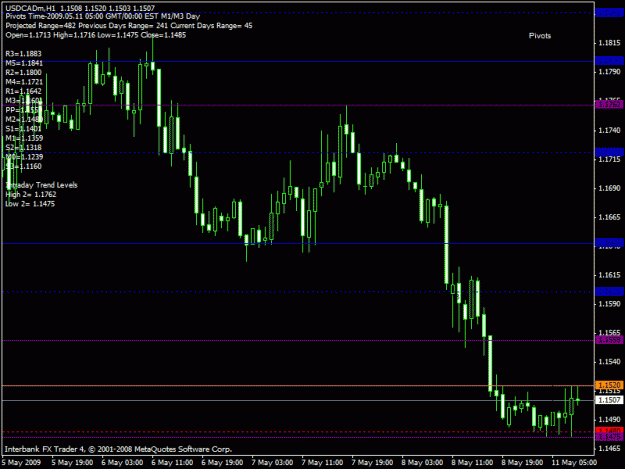Click the 'Low 2= 1.1475' label

click(x=30, y=204)
